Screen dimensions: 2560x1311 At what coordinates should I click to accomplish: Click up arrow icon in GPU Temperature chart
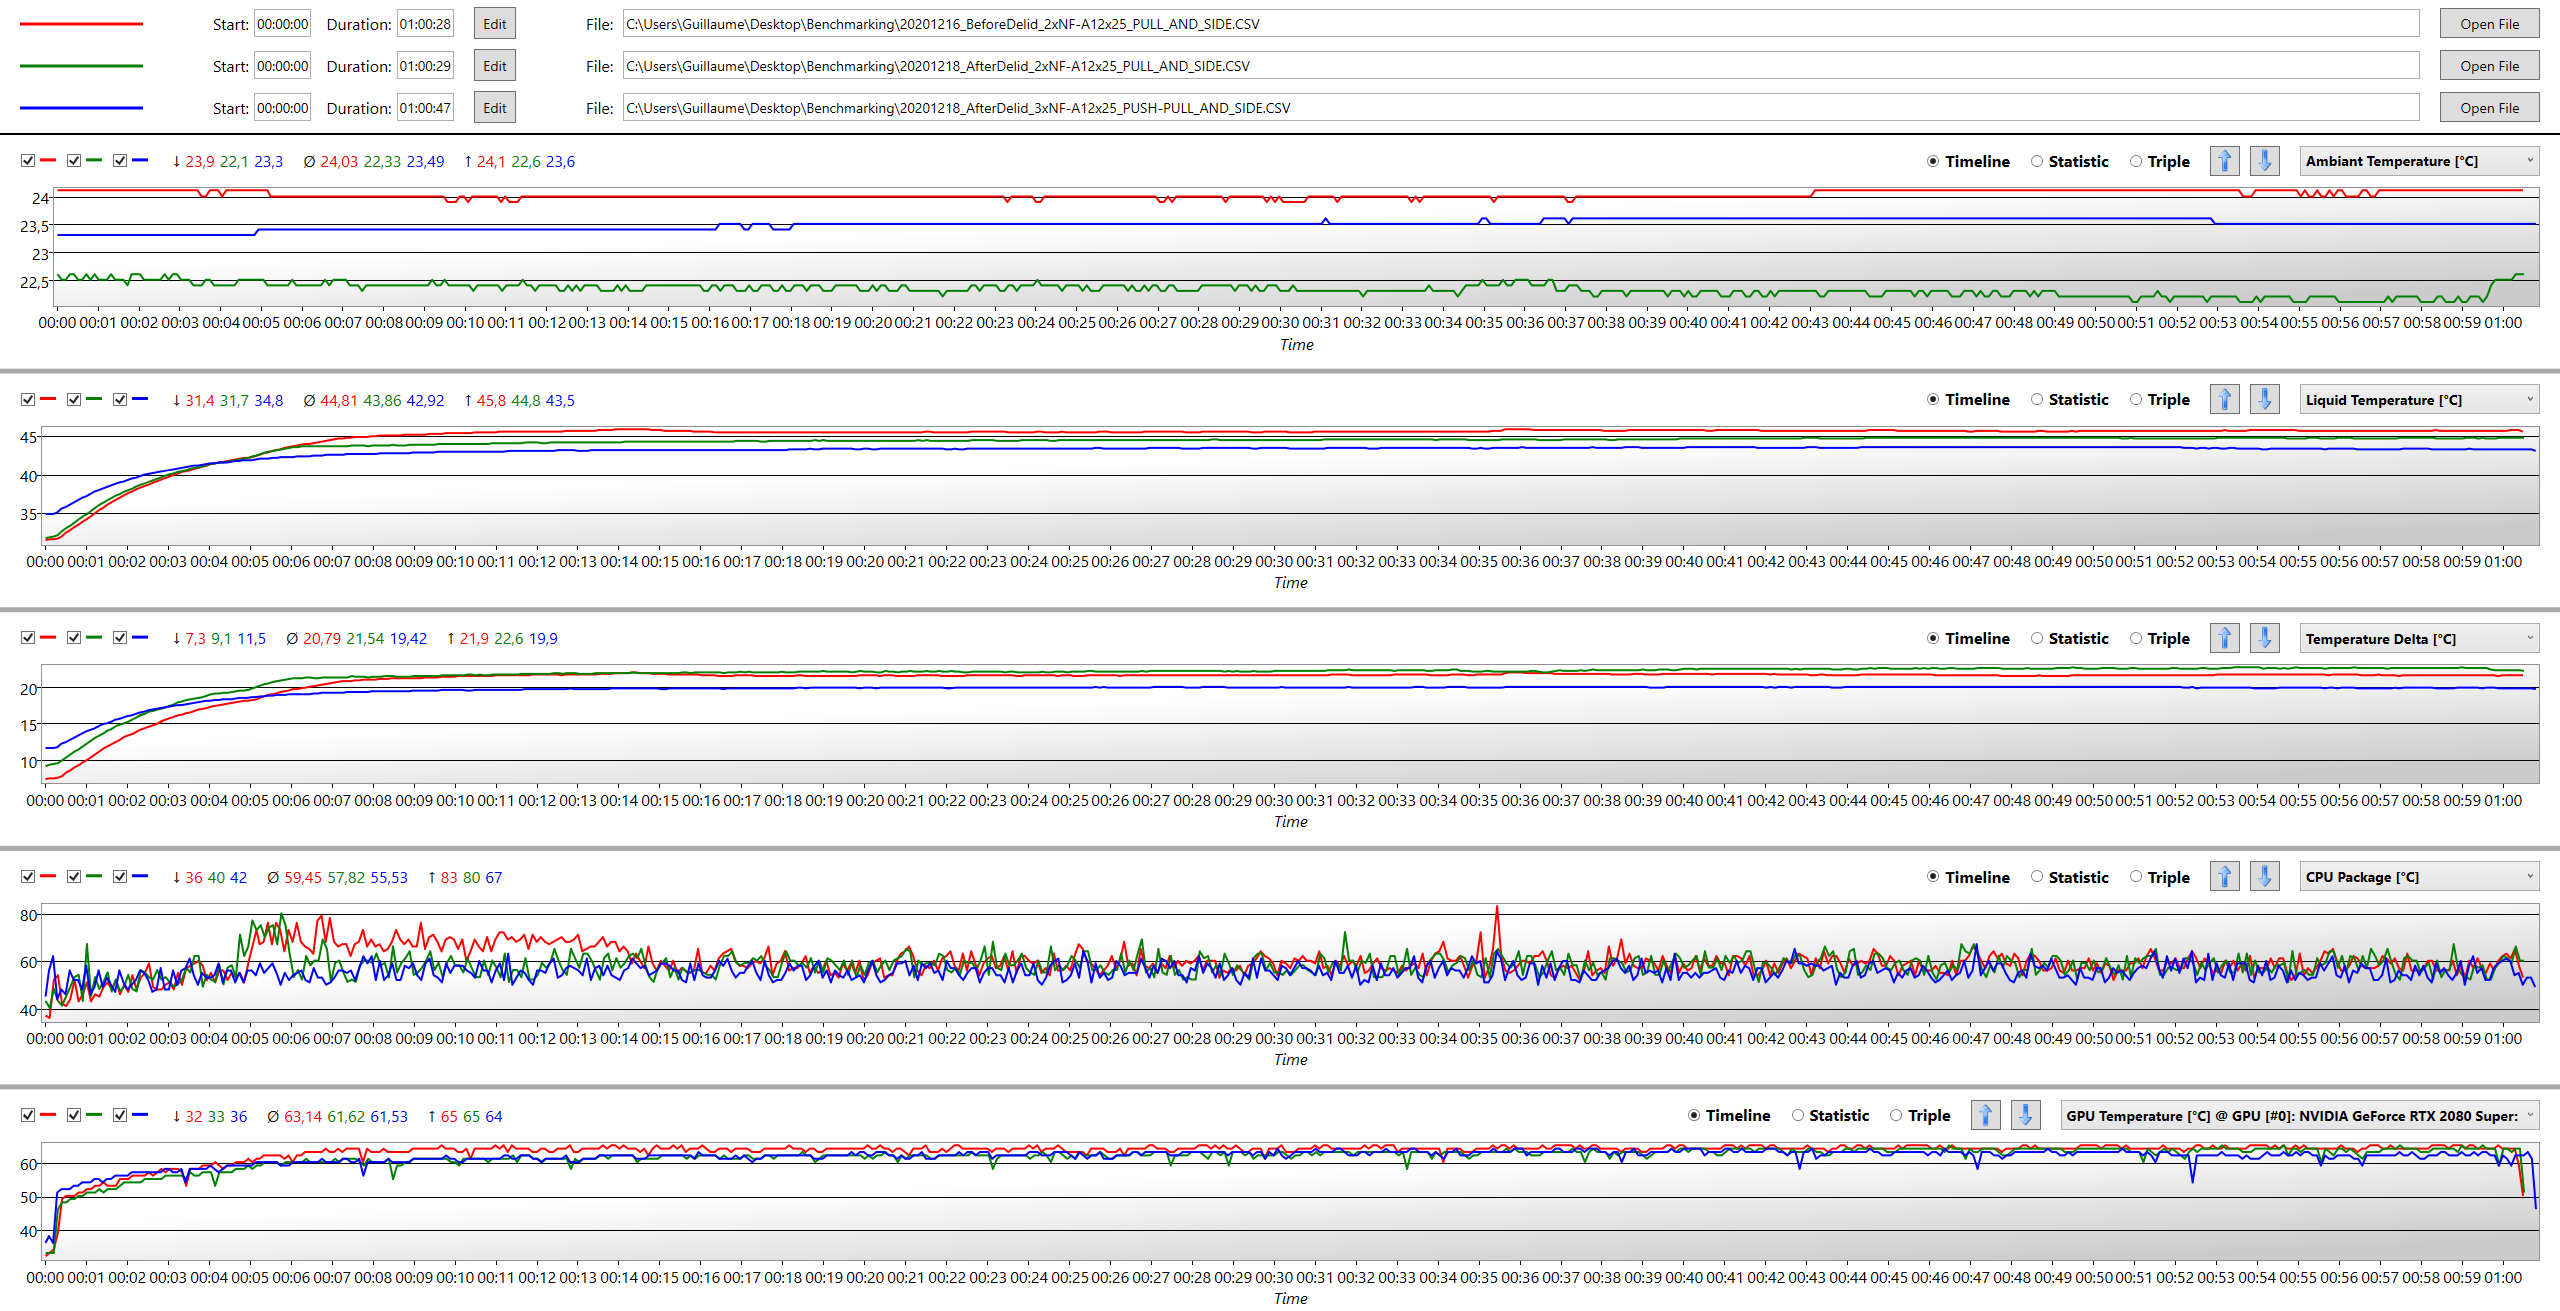click(1985, 1115)
